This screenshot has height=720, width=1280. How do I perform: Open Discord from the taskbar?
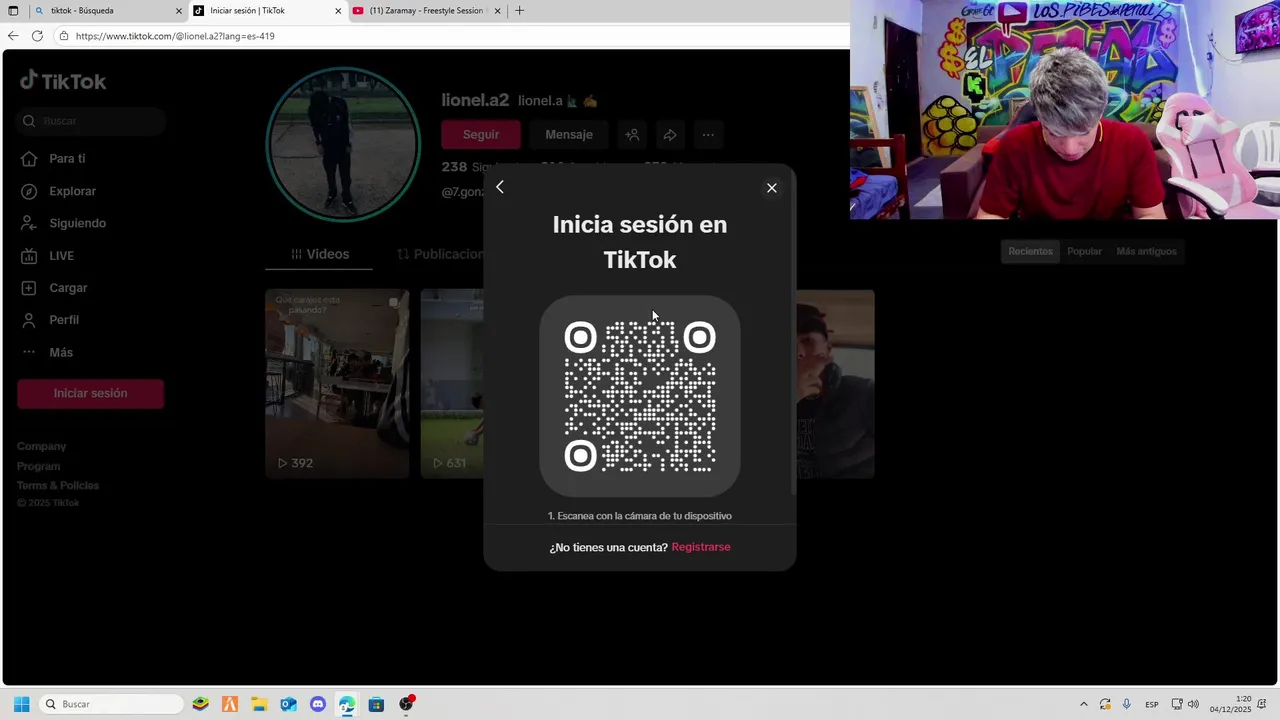(318, 704)
